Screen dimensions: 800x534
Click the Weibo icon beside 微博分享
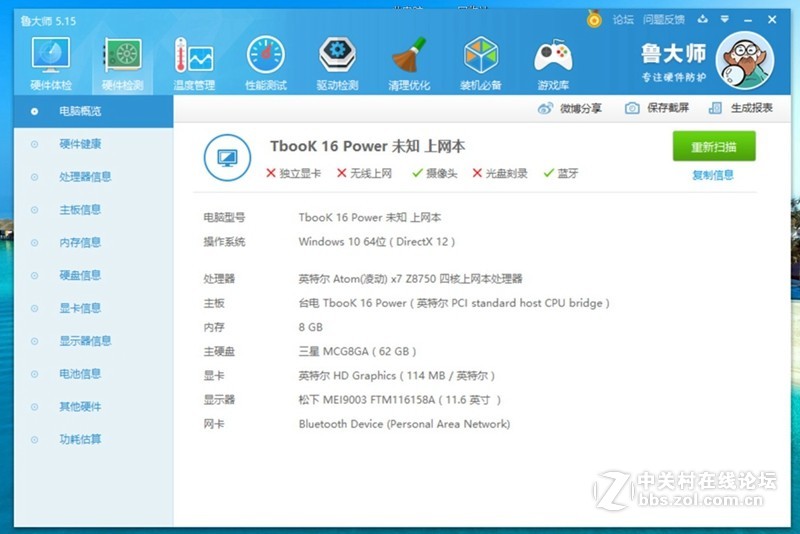(x=545, y=108)
